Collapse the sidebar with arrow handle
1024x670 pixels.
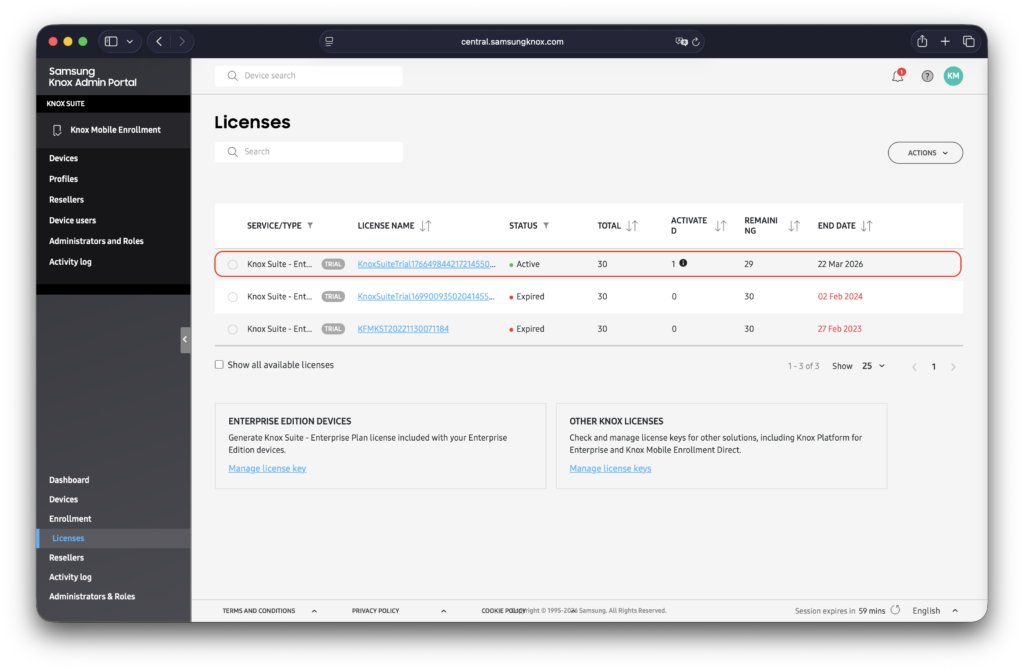[185, 340]
